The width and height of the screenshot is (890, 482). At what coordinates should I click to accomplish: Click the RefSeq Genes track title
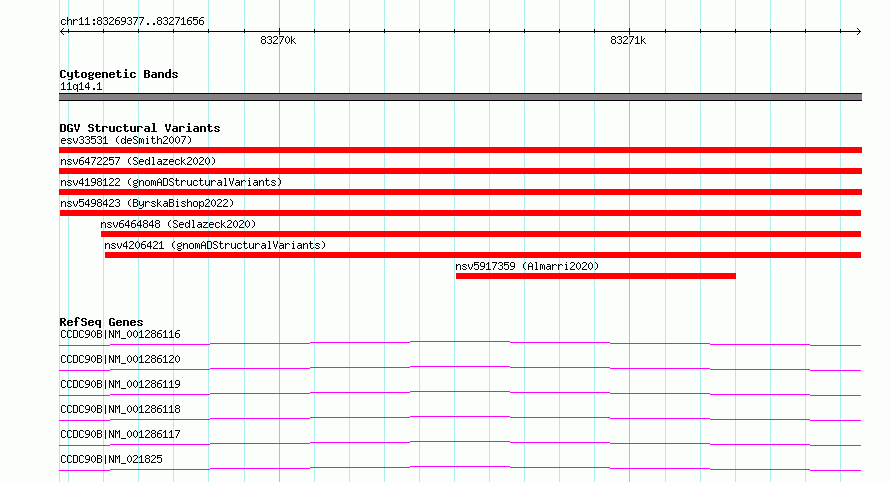[101, 322]
